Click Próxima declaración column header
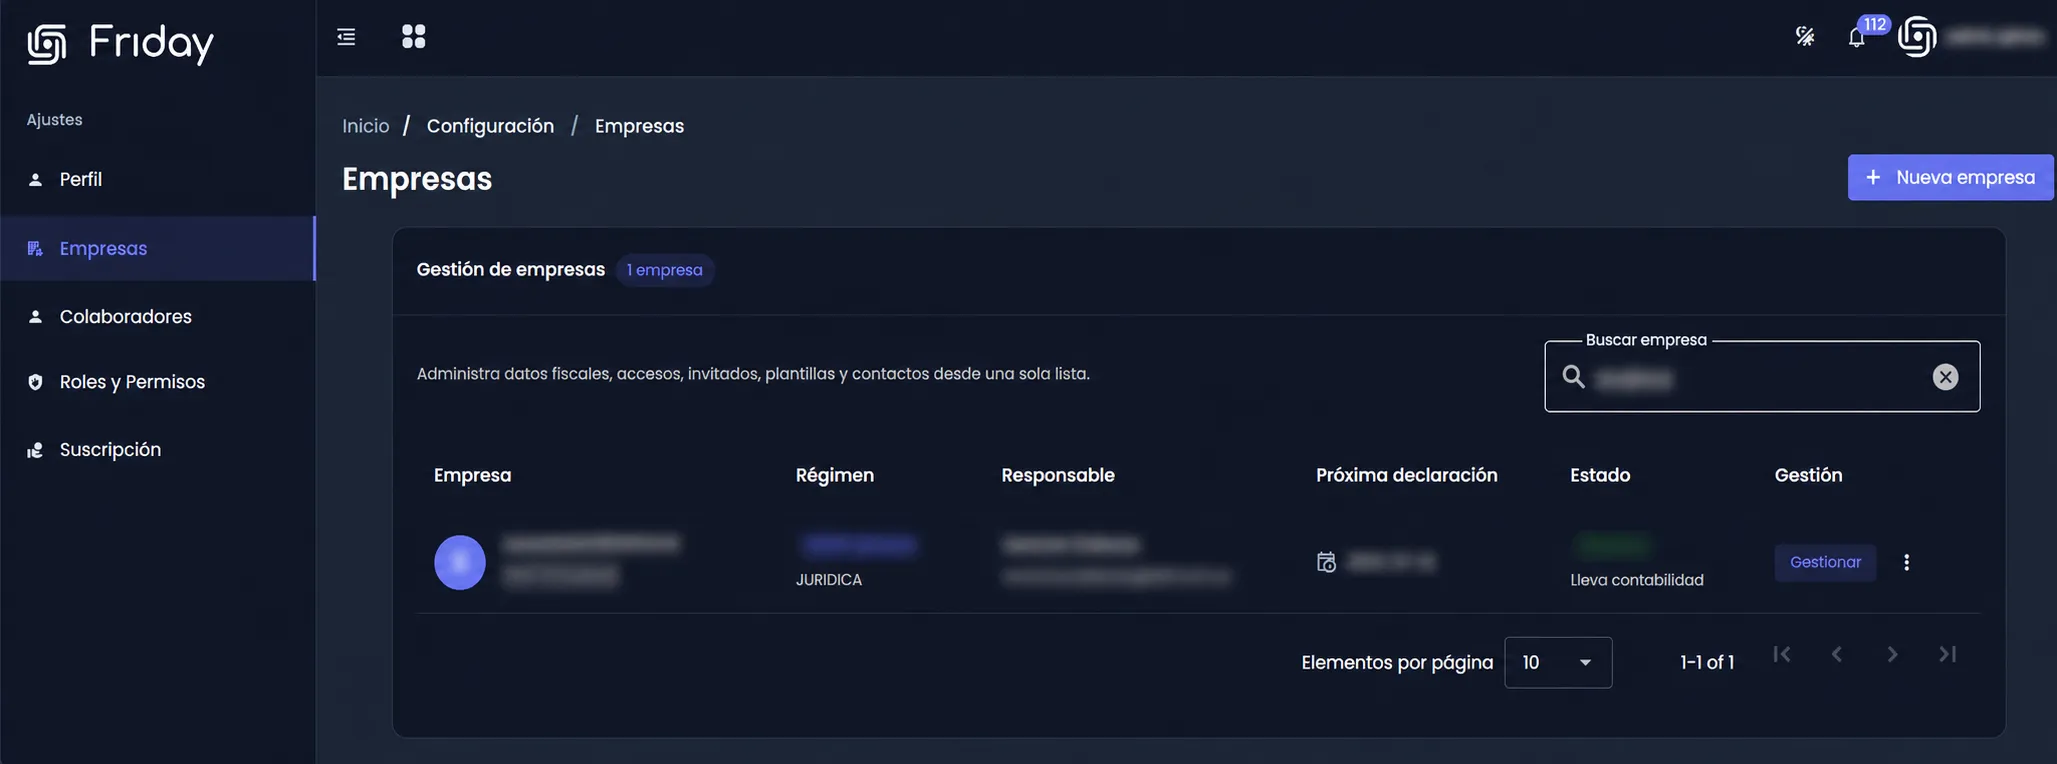The image size is (2057, 764). click(x=1407, y=475)
